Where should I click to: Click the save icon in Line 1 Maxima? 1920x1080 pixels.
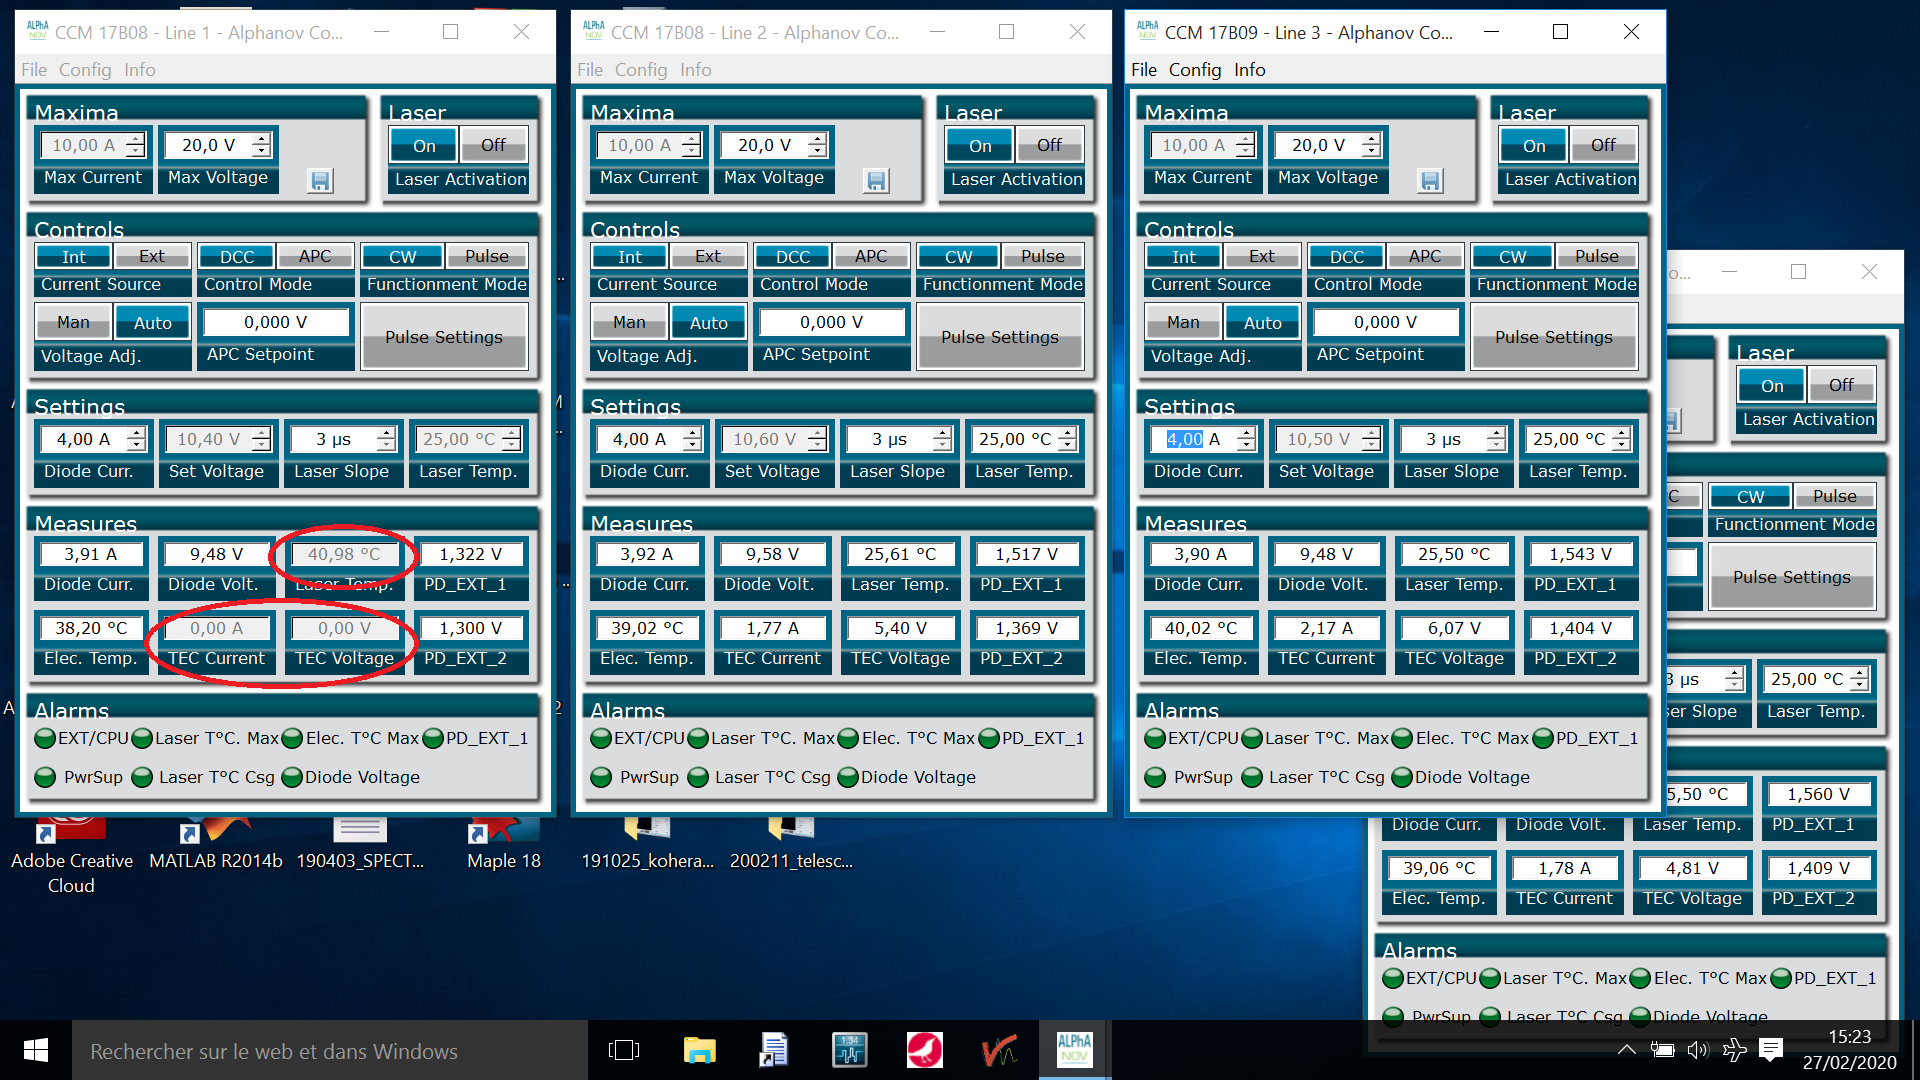pos(320,181)
